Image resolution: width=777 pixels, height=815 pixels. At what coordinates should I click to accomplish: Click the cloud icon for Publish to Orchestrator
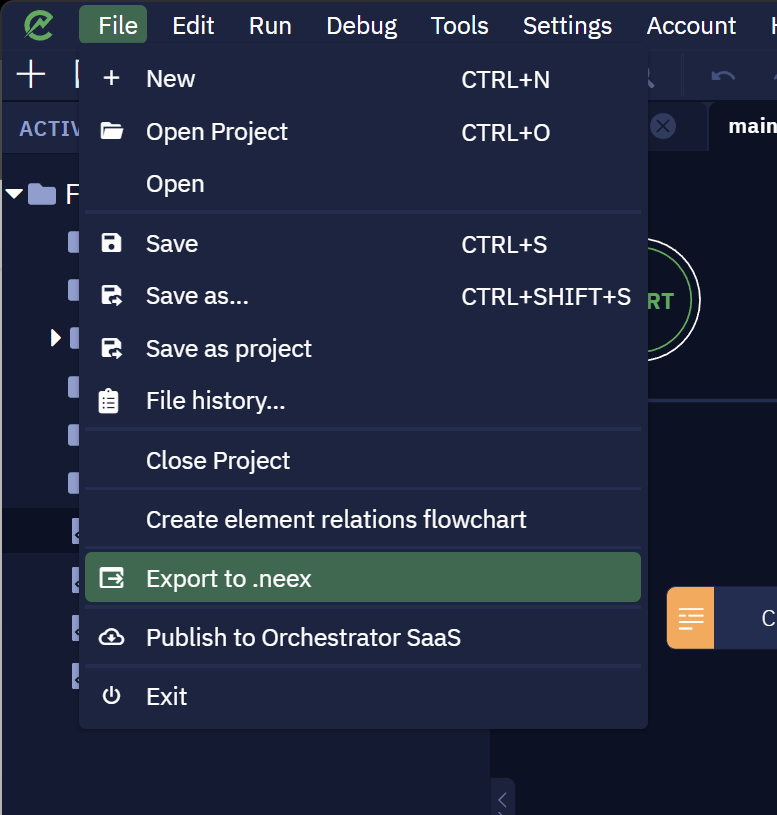click(111, 637)
